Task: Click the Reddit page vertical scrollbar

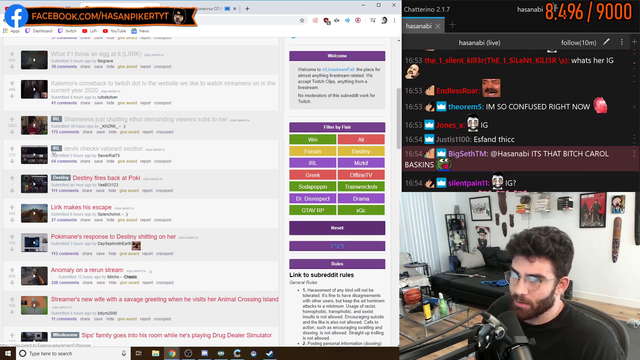Action: pyautogui.click(x=398, y=118)
